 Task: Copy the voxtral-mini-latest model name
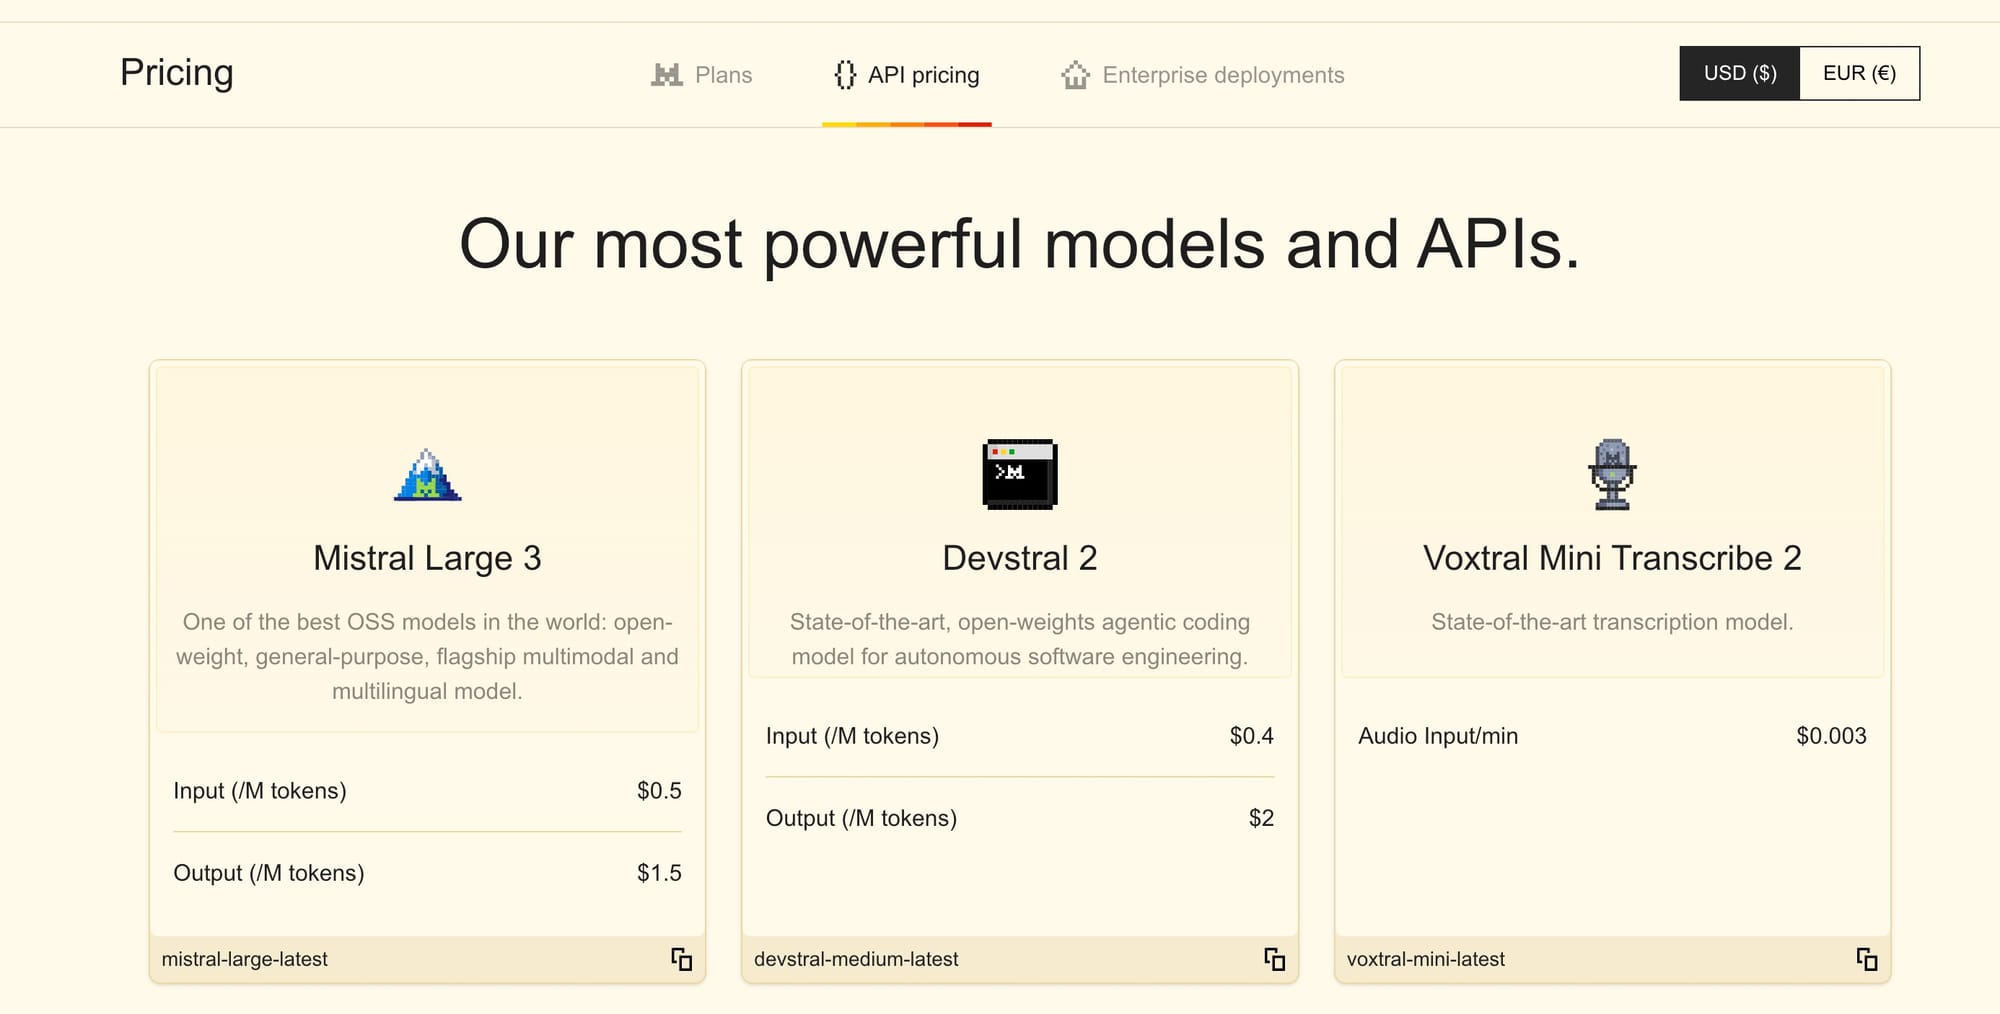[x=1866, y=960]
